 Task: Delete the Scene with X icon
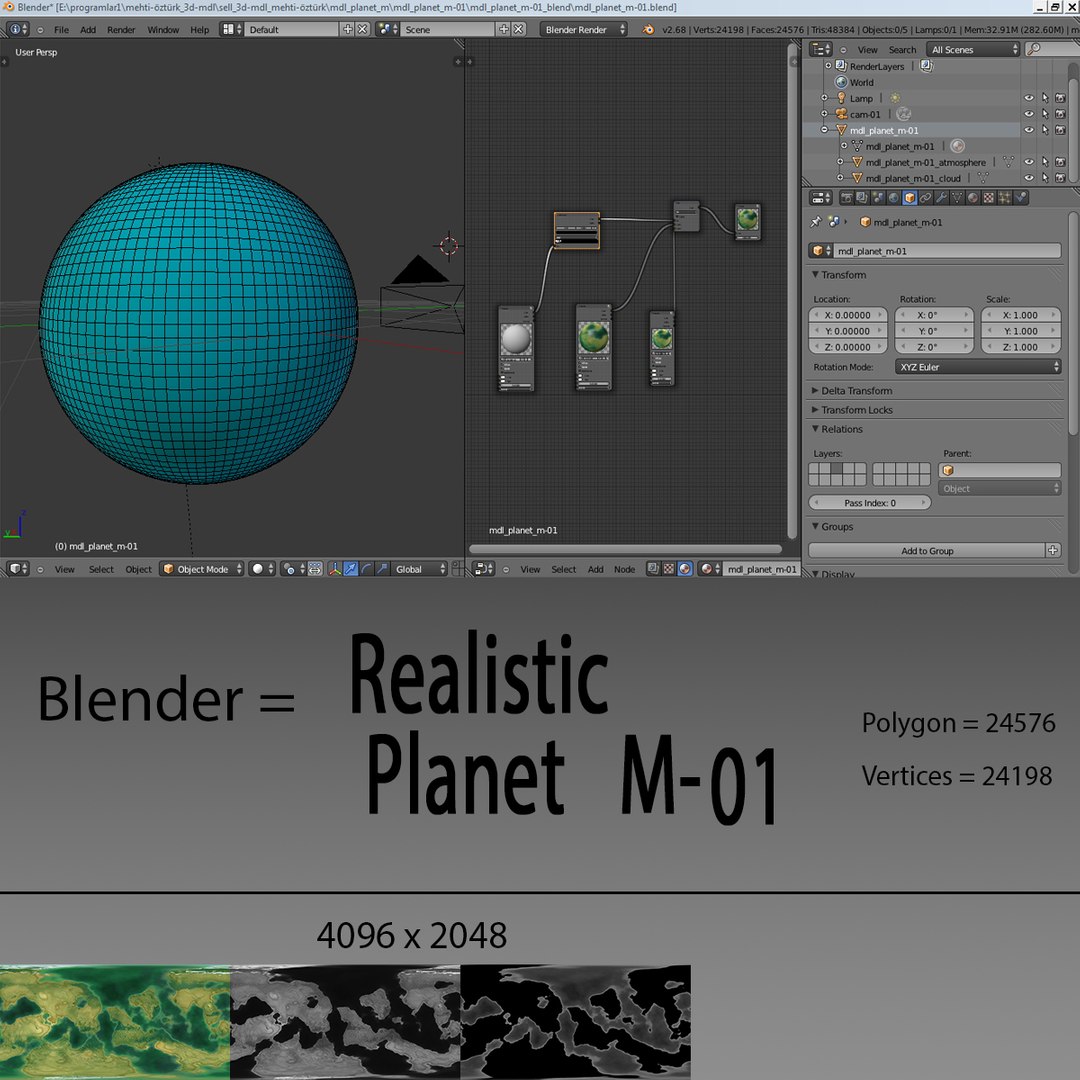(x=519, y=30)
